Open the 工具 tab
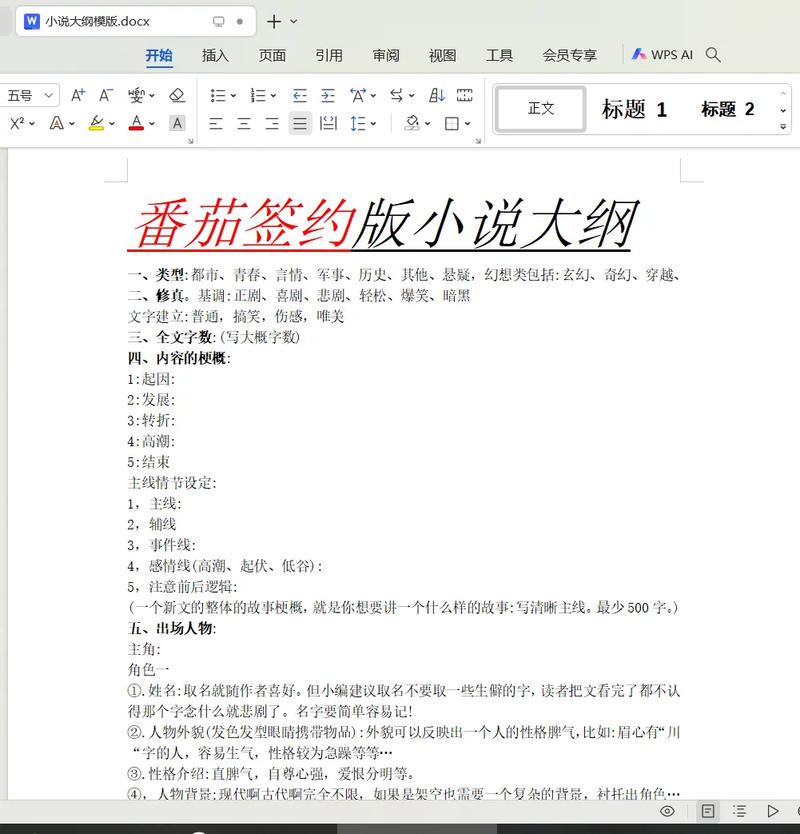800x834 pixels. (499, 55)
